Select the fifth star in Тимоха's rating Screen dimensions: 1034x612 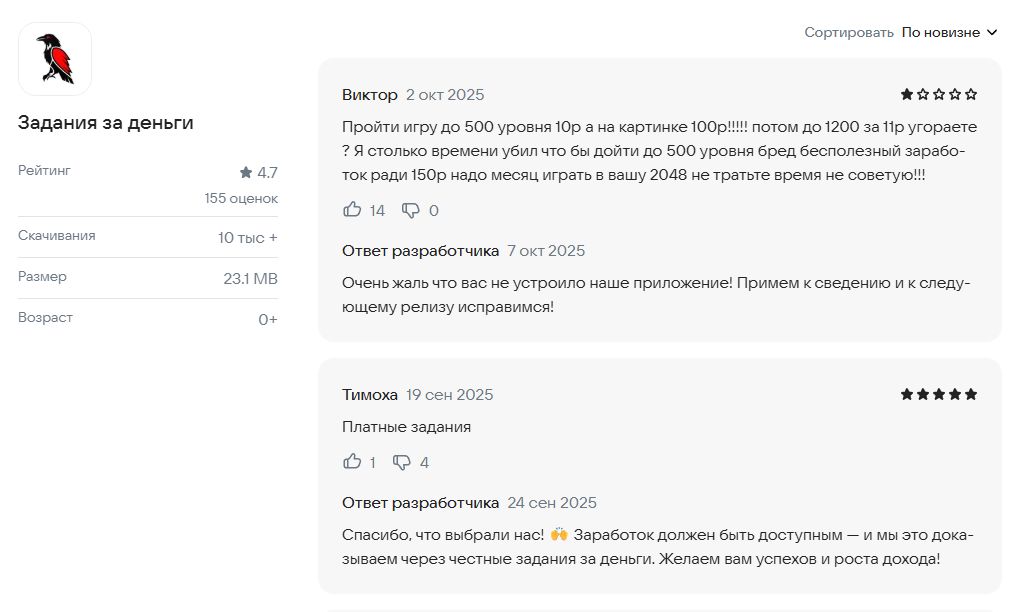(x=970, y=394)
